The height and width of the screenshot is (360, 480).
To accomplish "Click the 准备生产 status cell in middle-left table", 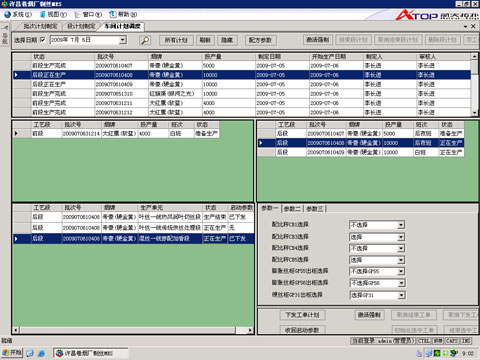I will [x=207, y=134].
